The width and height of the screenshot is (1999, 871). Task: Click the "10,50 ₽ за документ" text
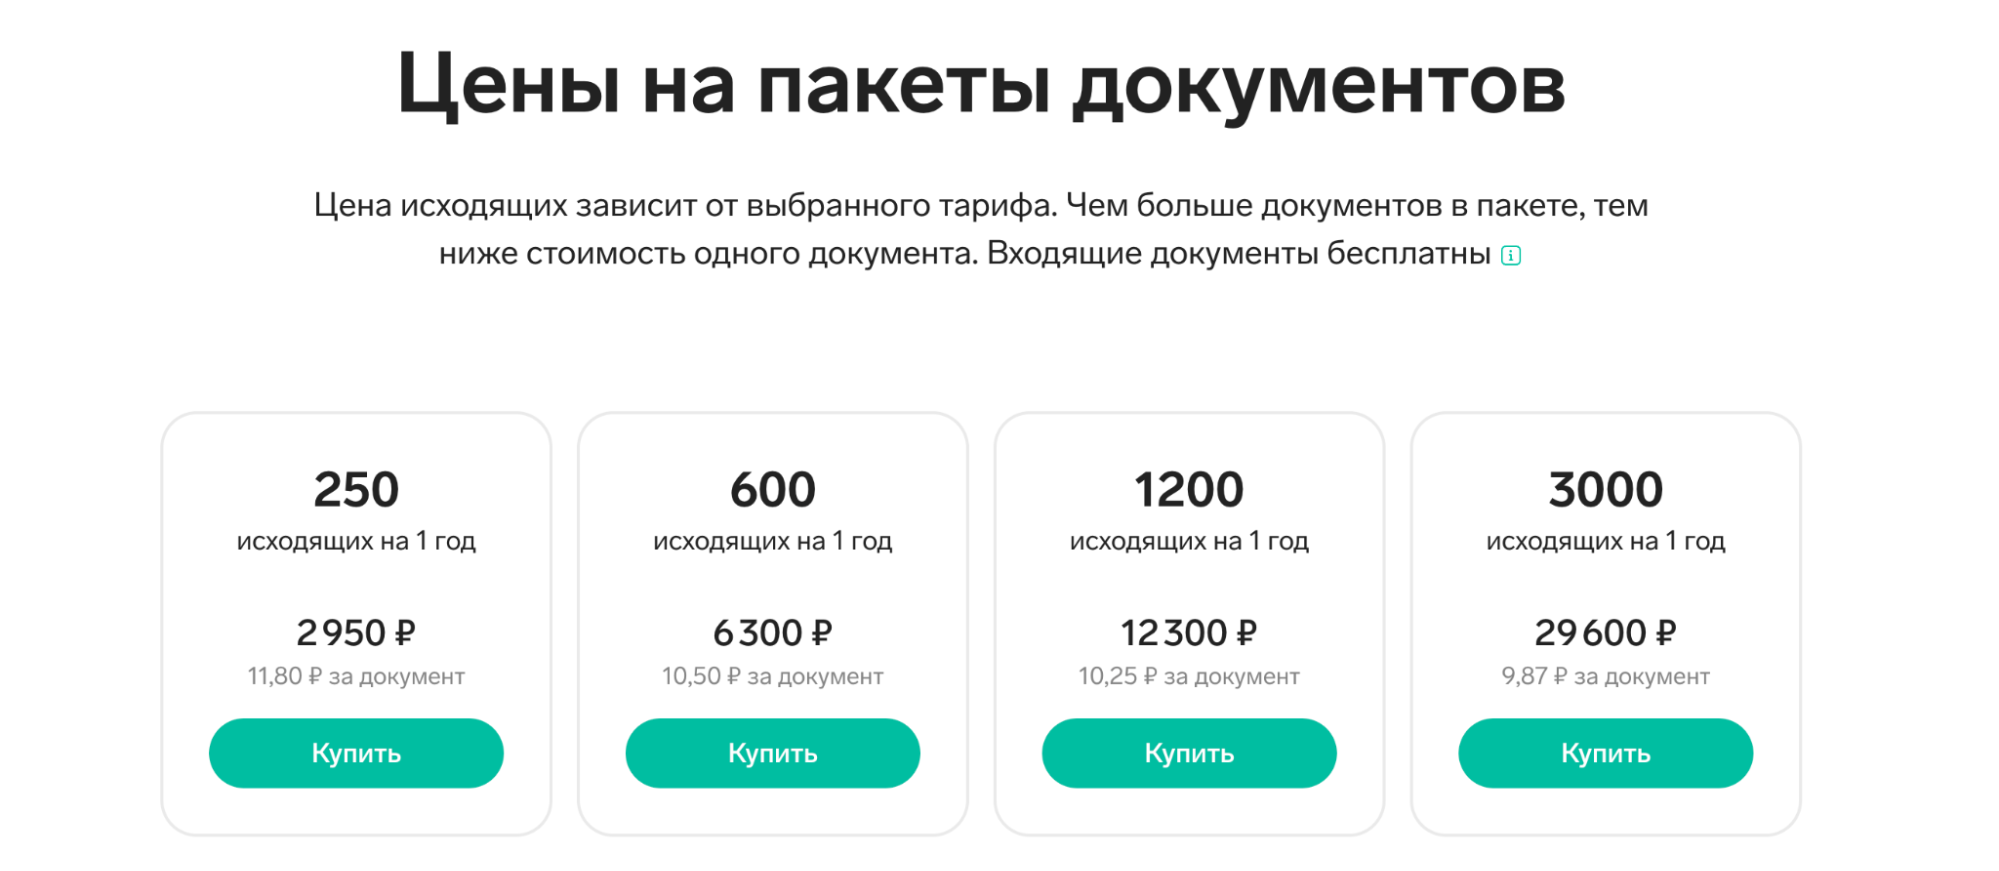772,677
